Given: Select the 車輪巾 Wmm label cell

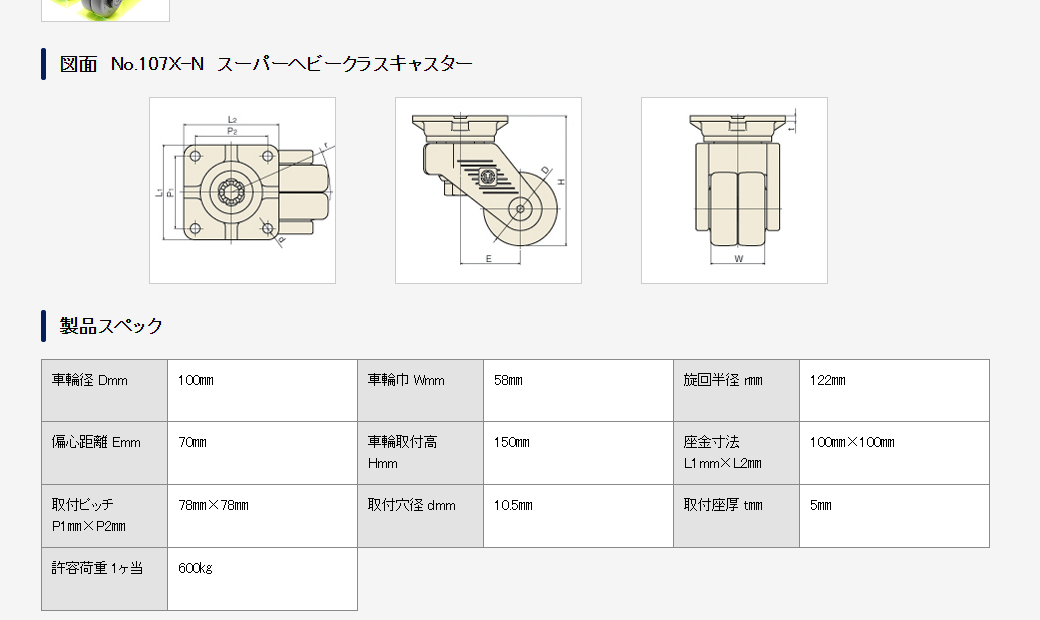Looking at the screenshot, I should coord(420,390).
